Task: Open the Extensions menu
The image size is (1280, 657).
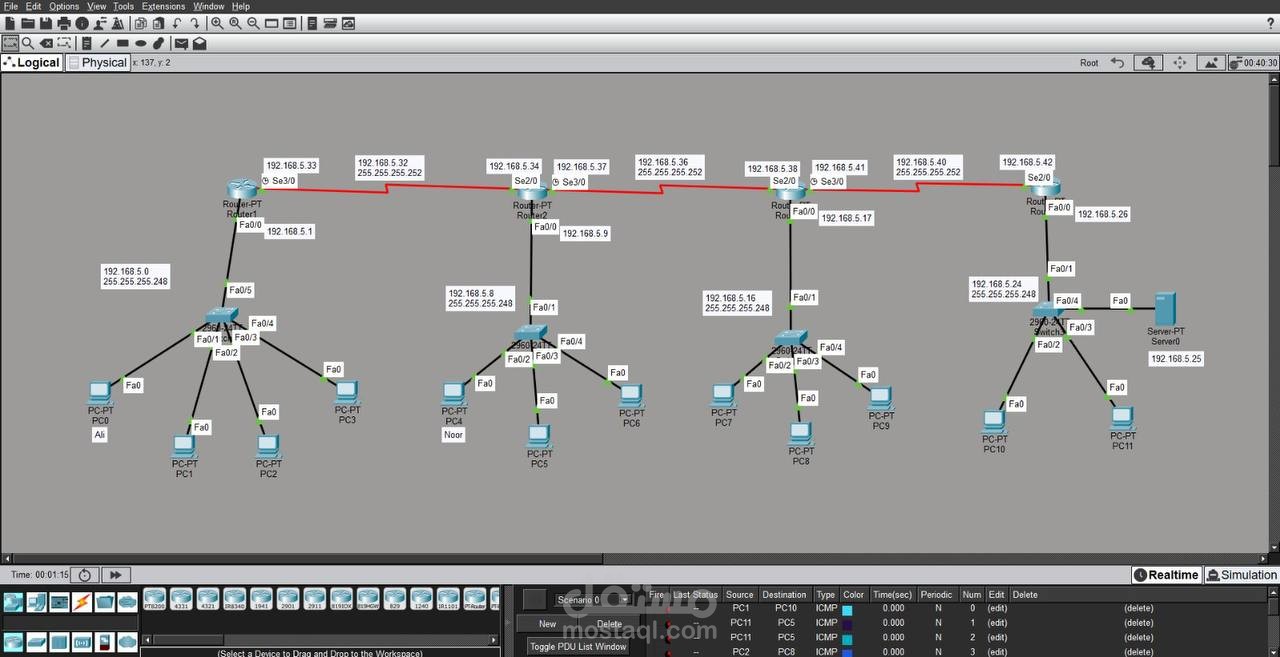Action: coord(162,6)
